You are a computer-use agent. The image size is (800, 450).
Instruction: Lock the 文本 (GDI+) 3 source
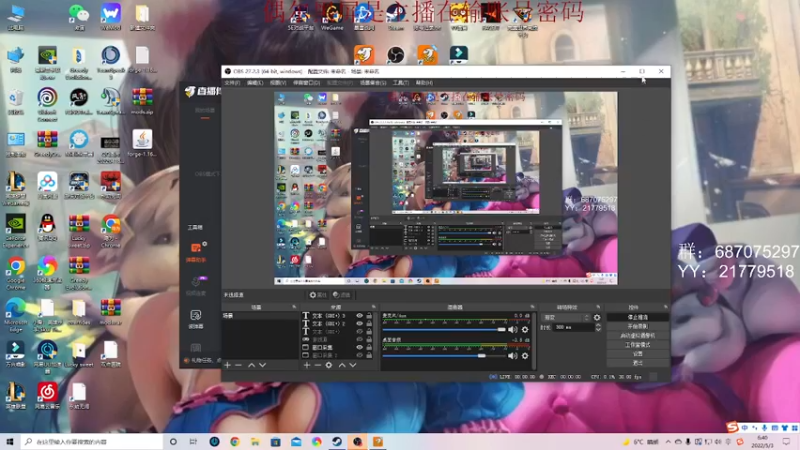click(369, 316)
